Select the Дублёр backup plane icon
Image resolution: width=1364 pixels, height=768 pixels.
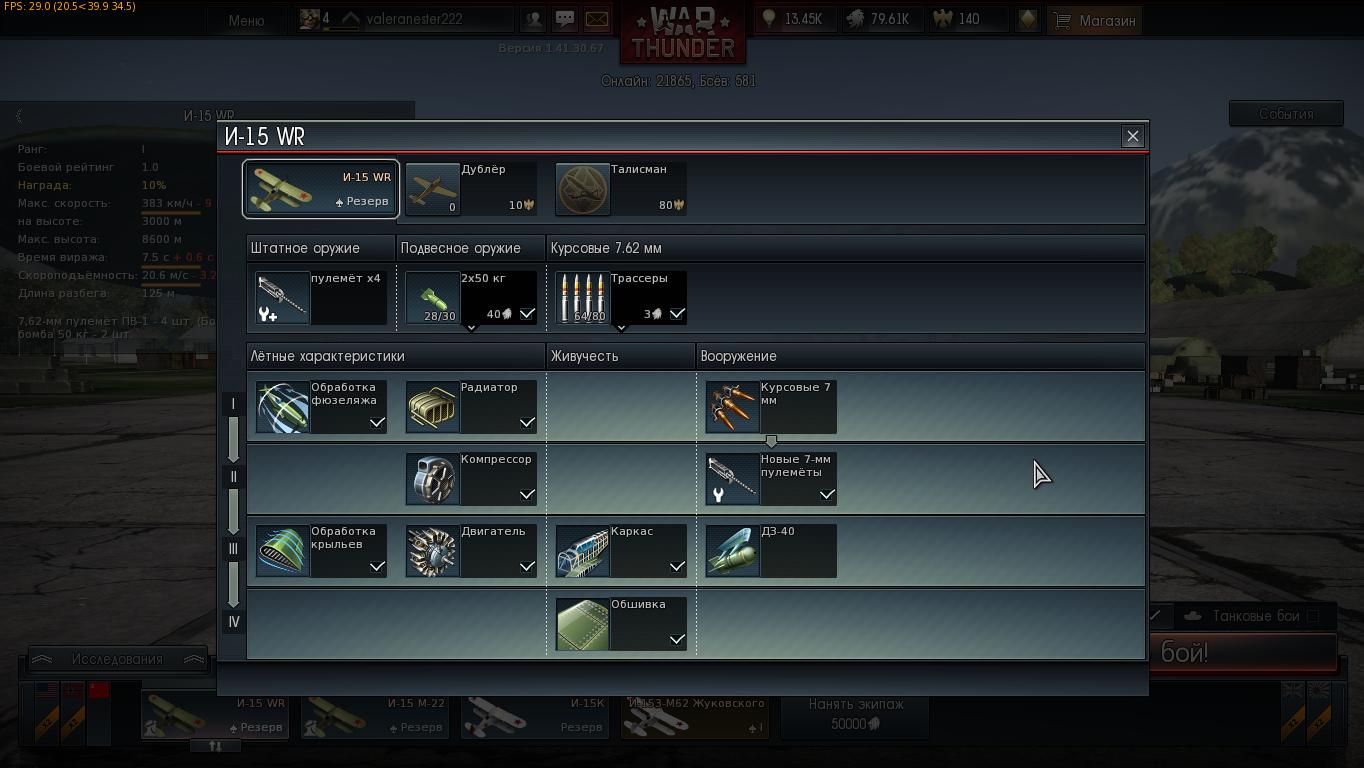(432, 189)
